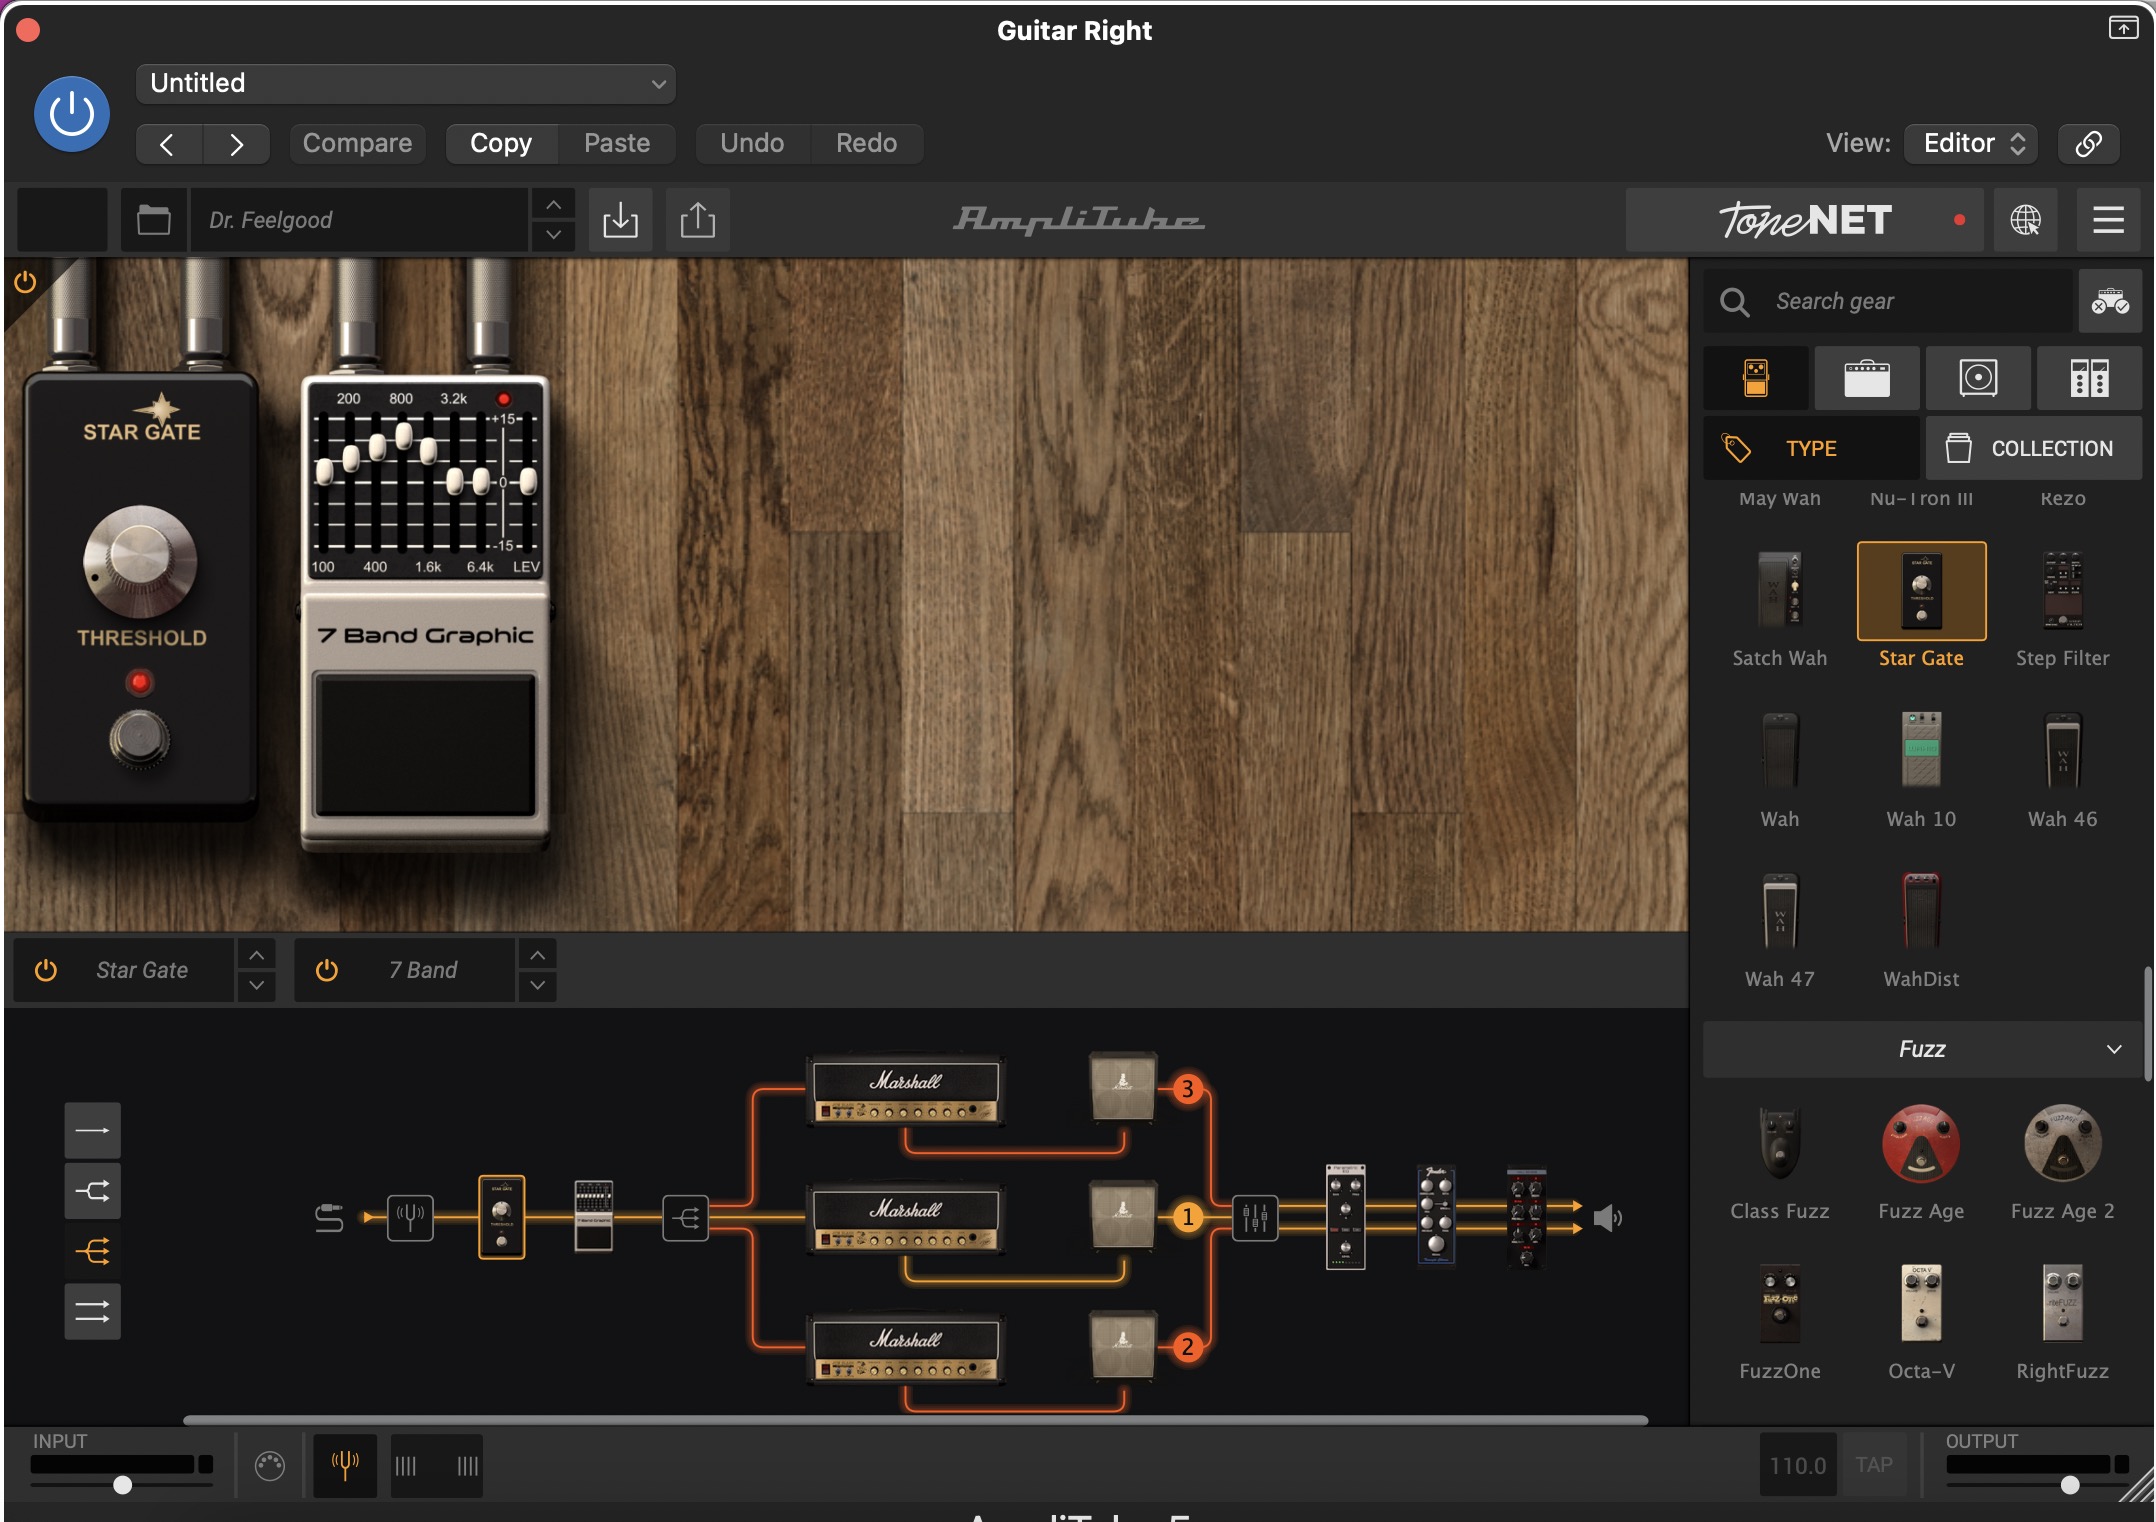Toggle 7 Band slot power button

[327, 970]
